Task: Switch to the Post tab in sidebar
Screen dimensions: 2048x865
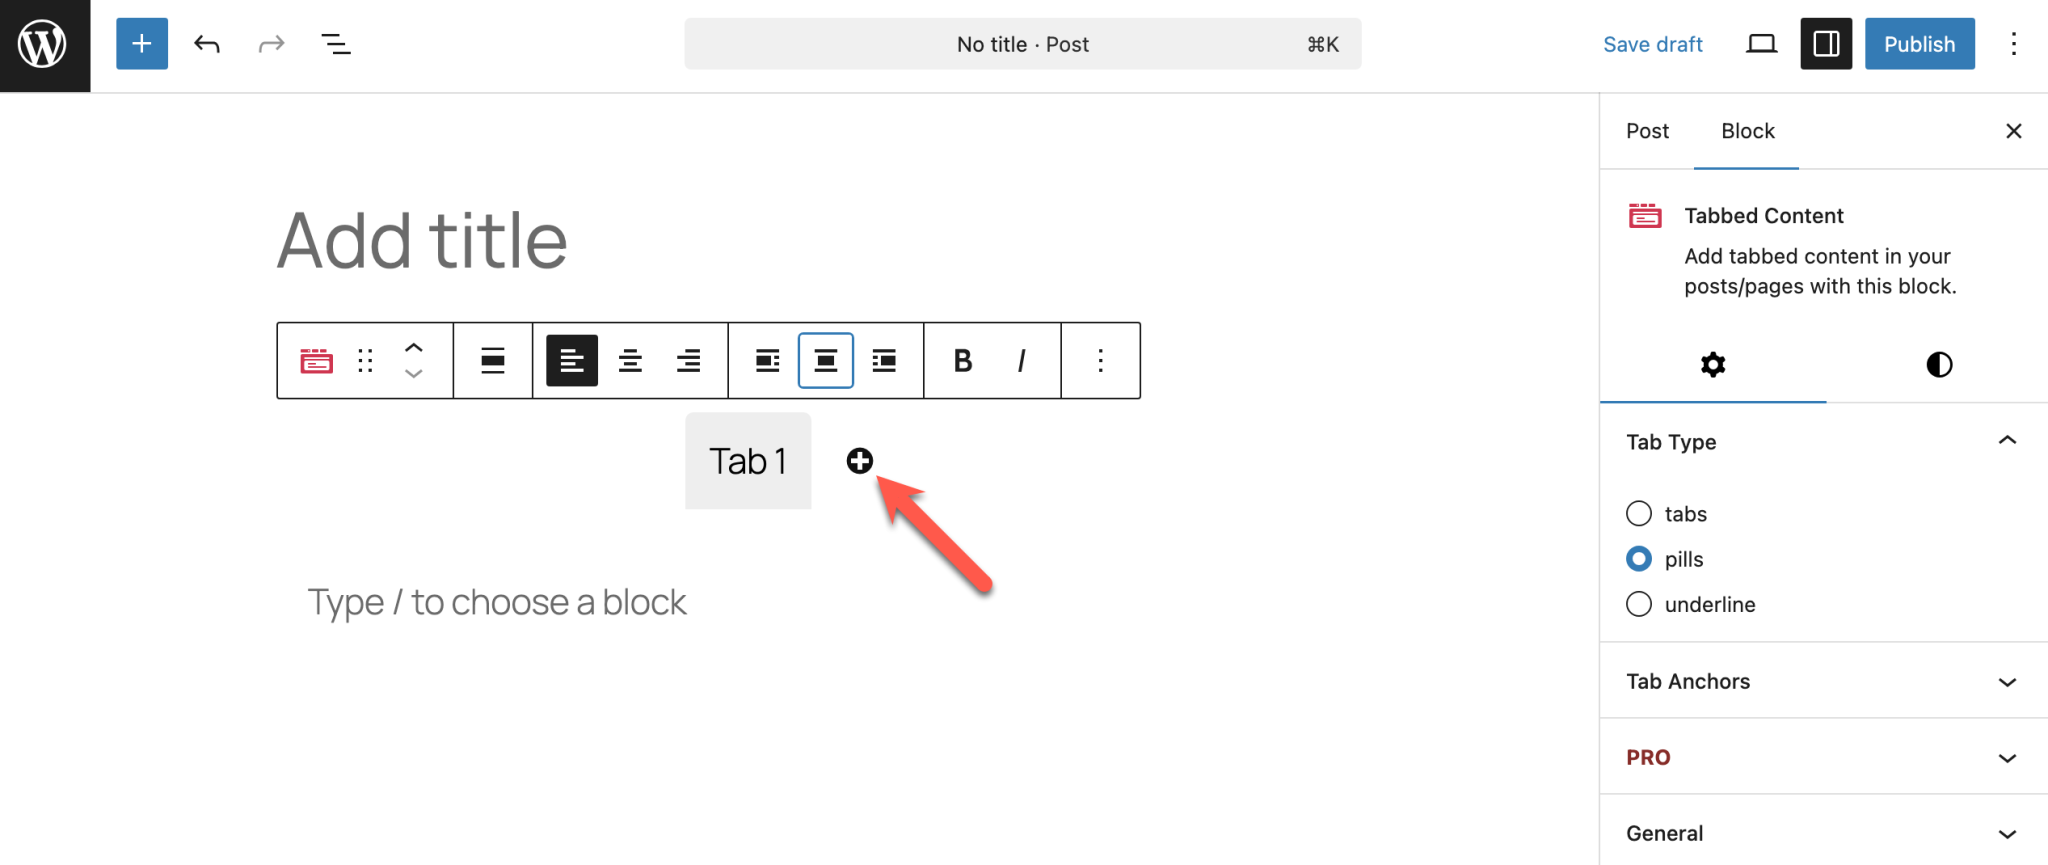Action: click(x=1647, y=131)
